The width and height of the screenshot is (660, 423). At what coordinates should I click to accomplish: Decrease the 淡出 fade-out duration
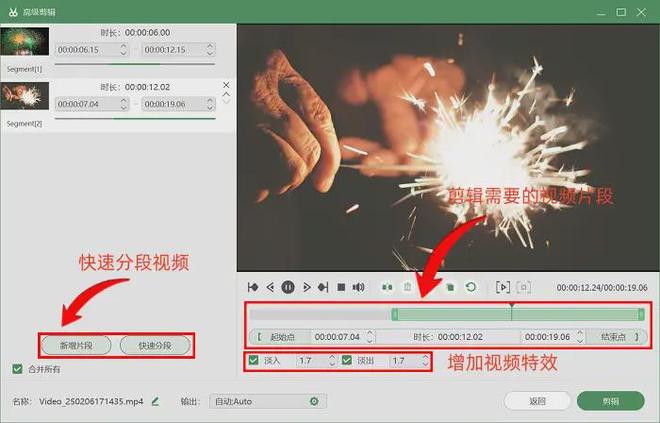click(x=426, y=364)
